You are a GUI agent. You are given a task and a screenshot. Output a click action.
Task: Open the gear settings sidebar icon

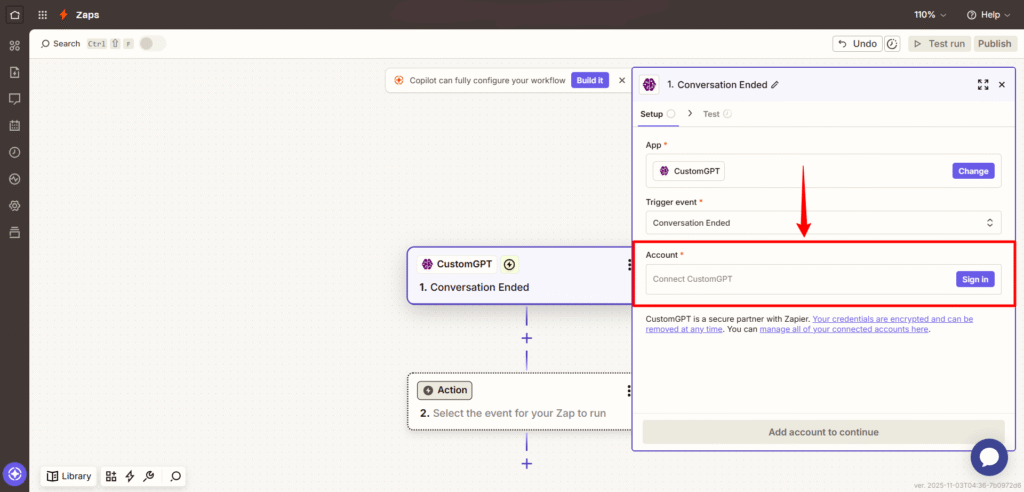[14, 206]
